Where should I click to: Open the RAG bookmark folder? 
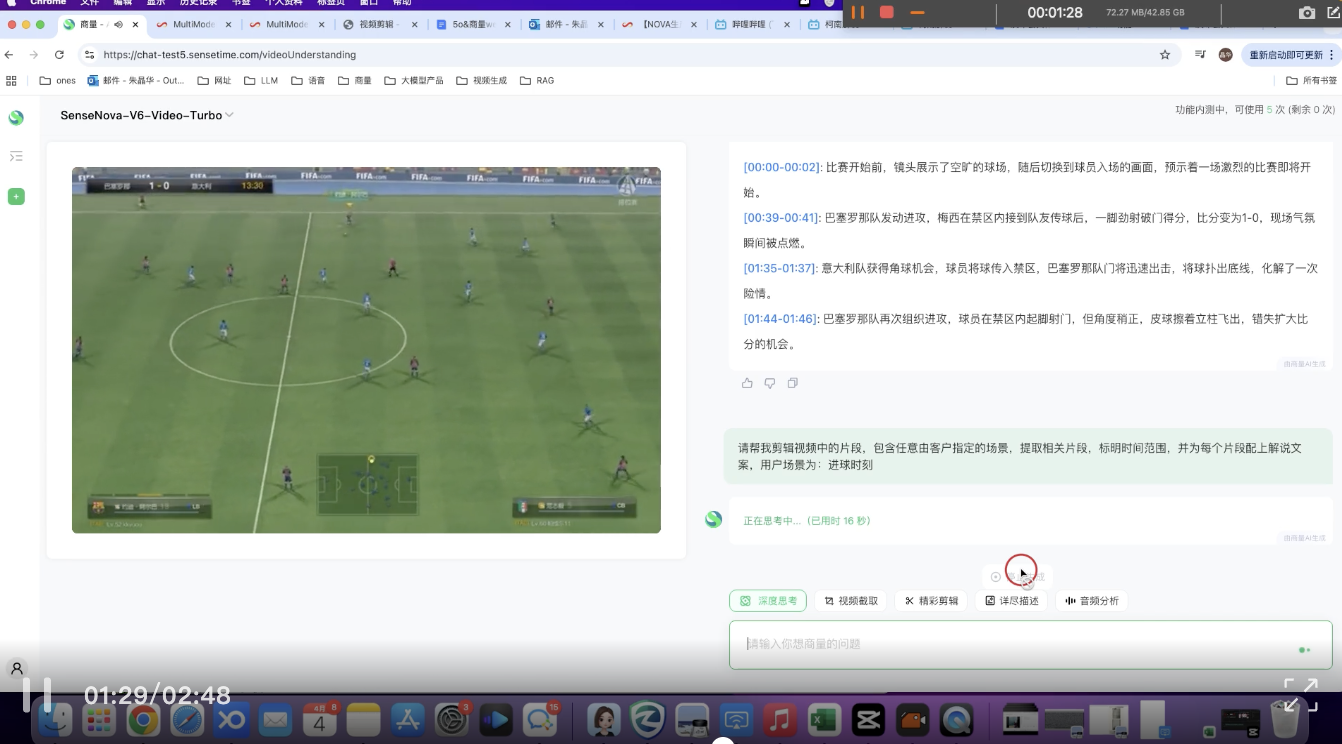tap(537, 80)
